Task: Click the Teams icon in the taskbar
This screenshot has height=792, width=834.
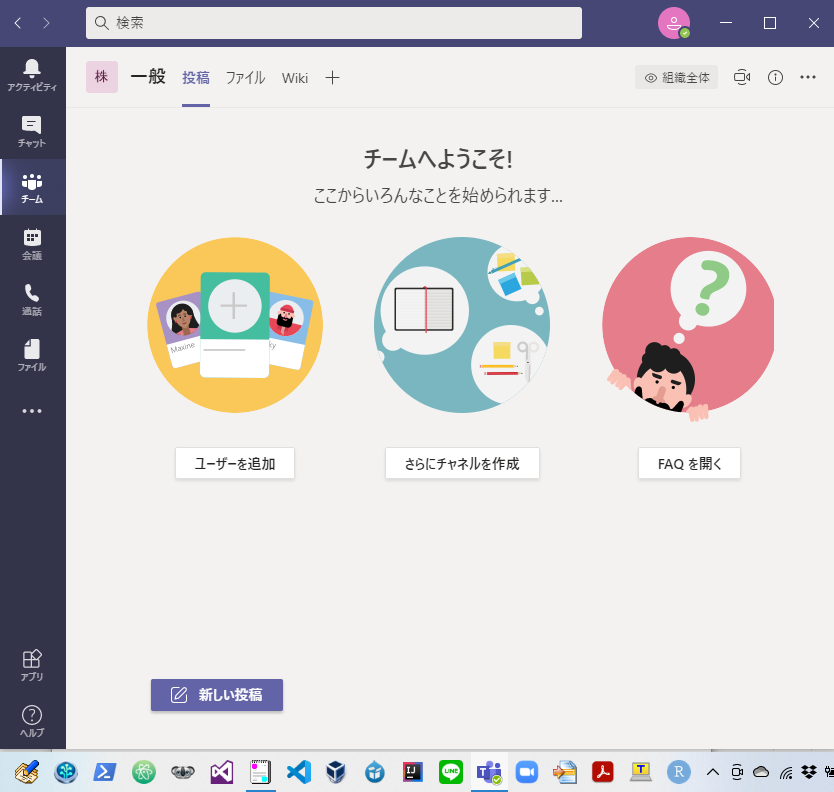Action: click(x=489, y=771)
